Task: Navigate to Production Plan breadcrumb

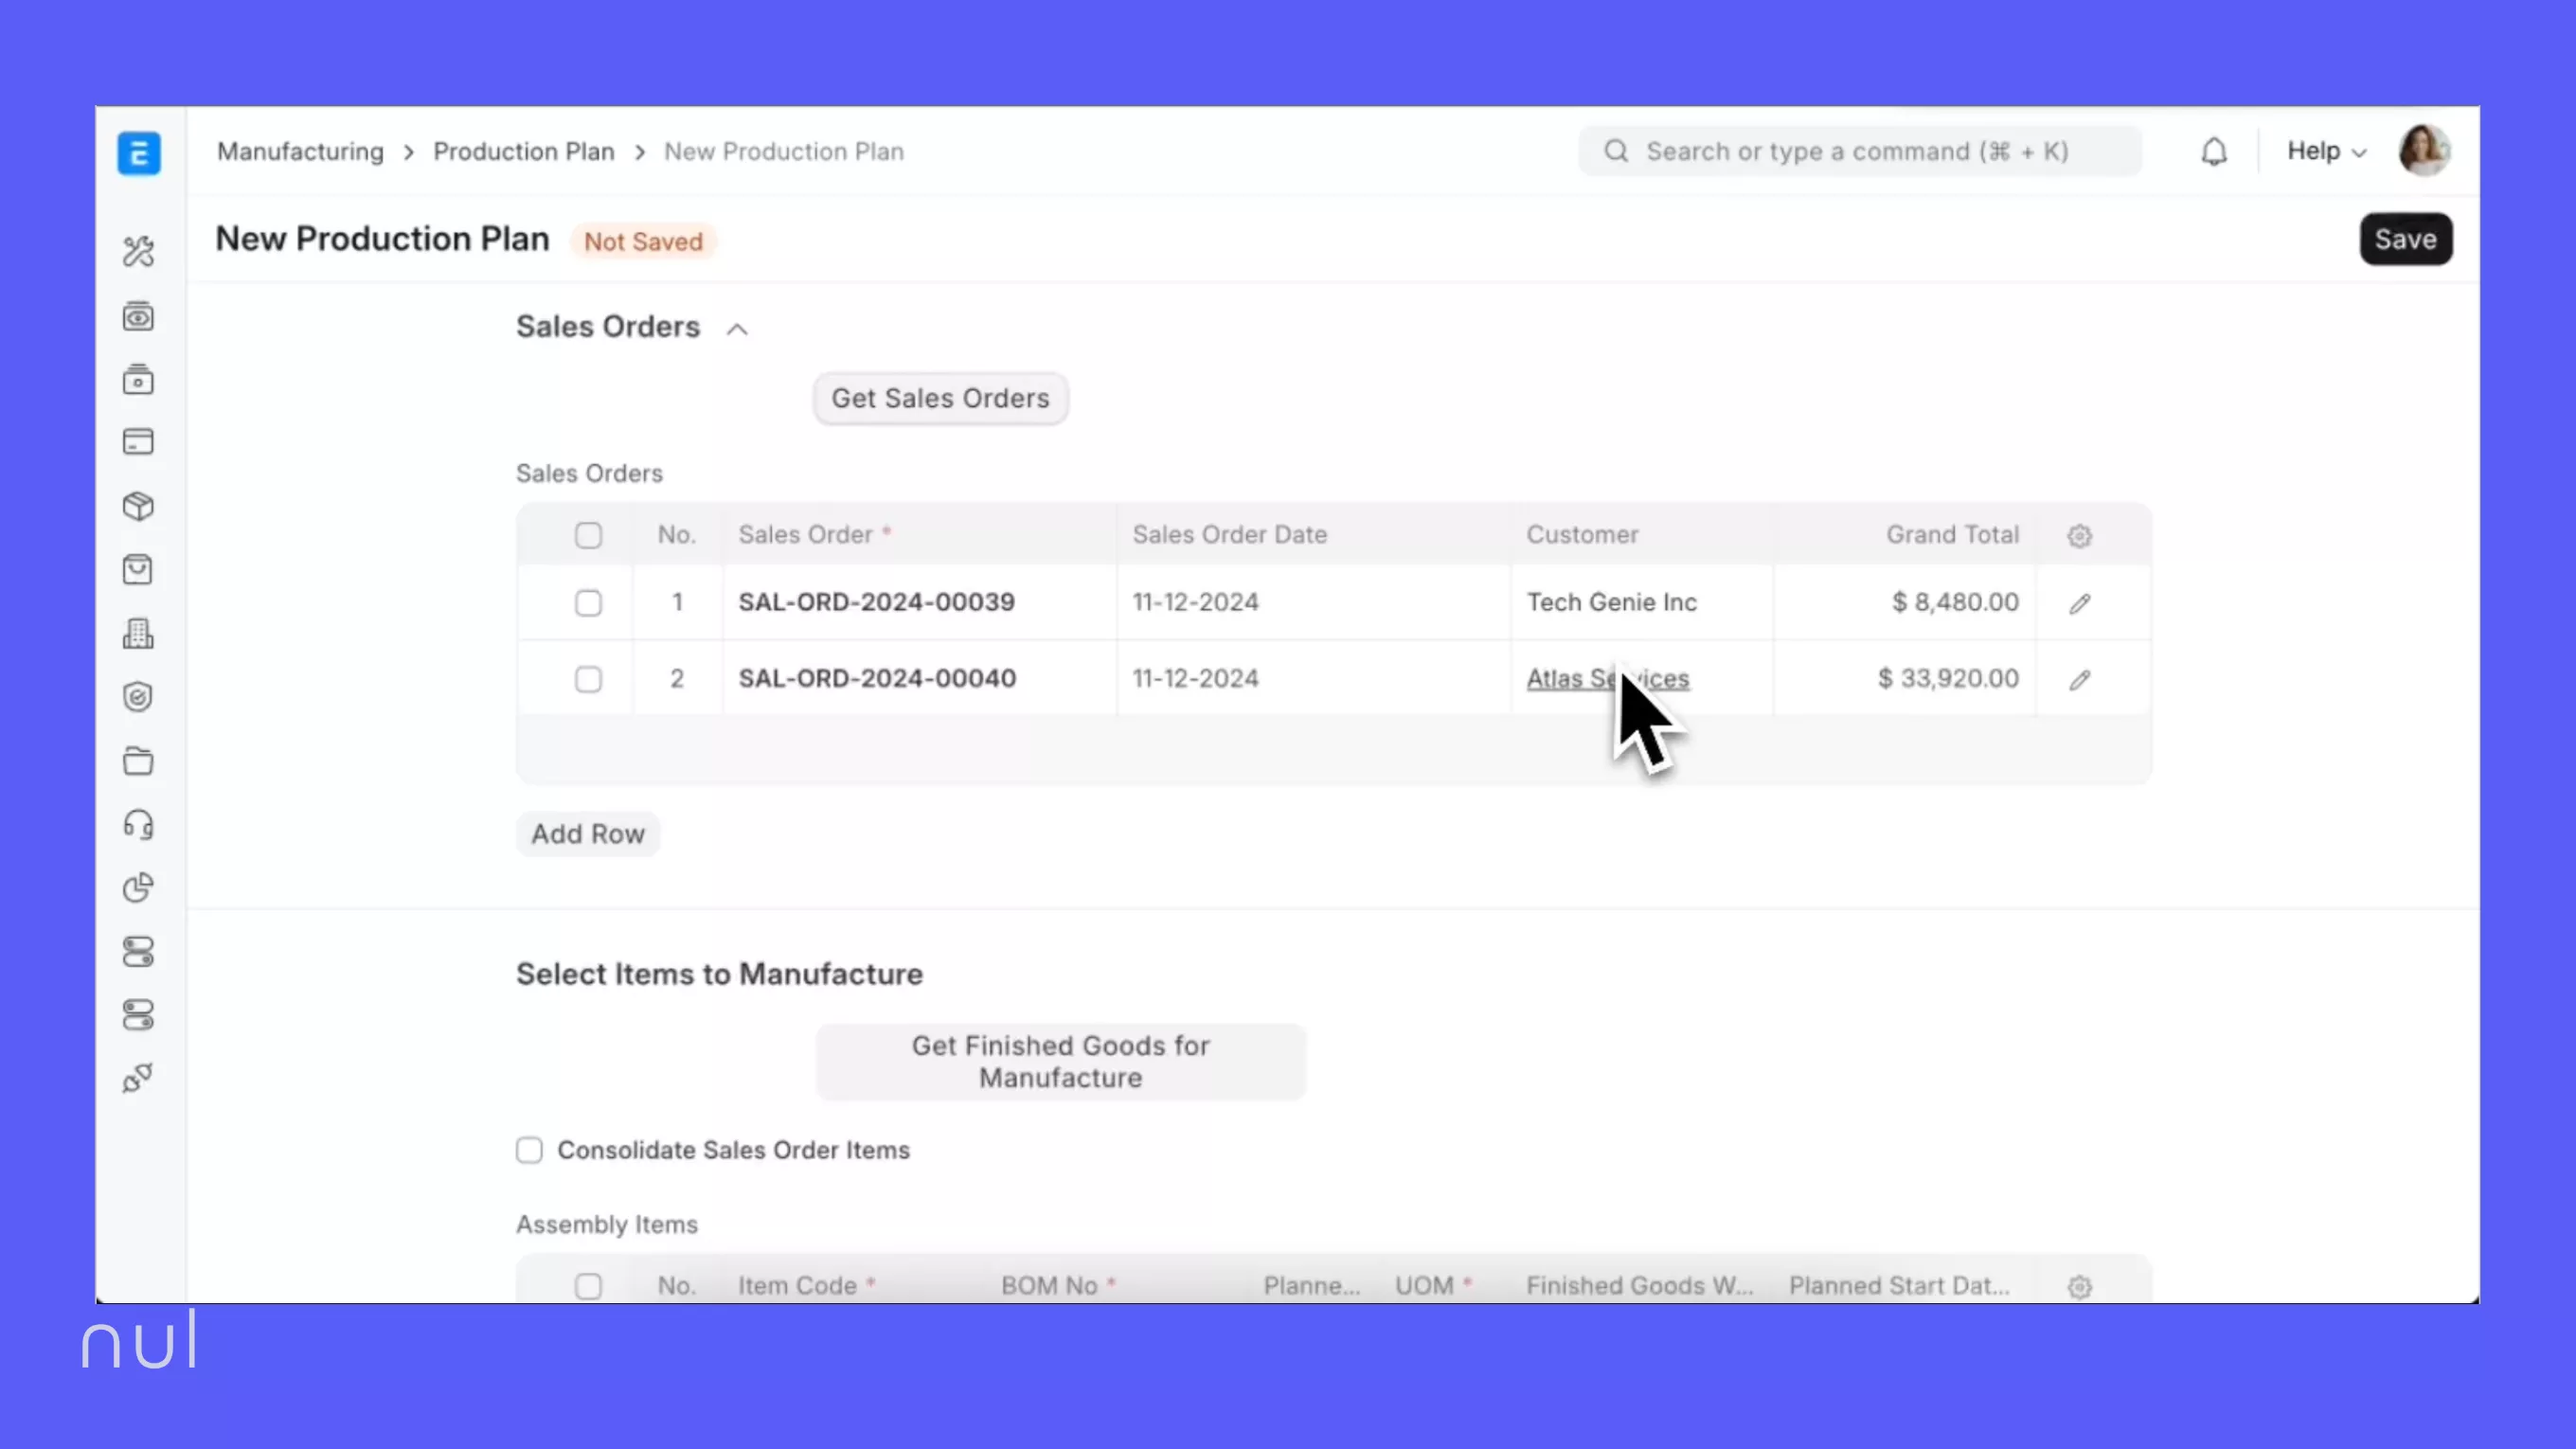Action: coord(524,151)
